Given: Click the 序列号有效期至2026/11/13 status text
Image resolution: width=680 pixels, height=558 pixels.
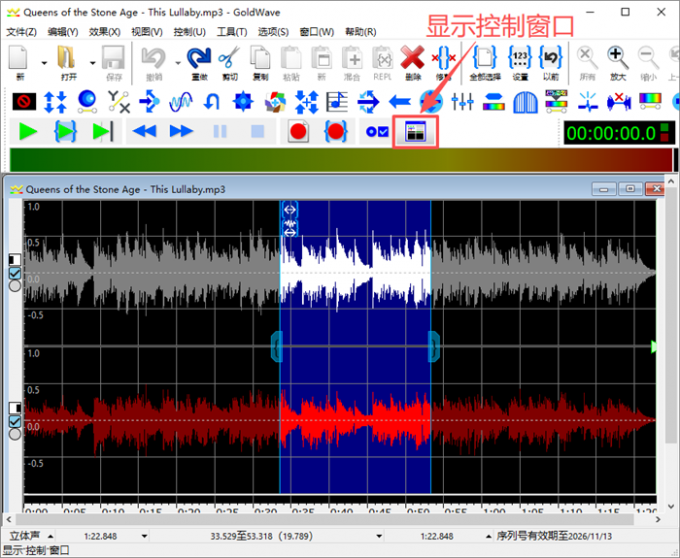Looking at the screenshot, I should (x=554, y=536).
